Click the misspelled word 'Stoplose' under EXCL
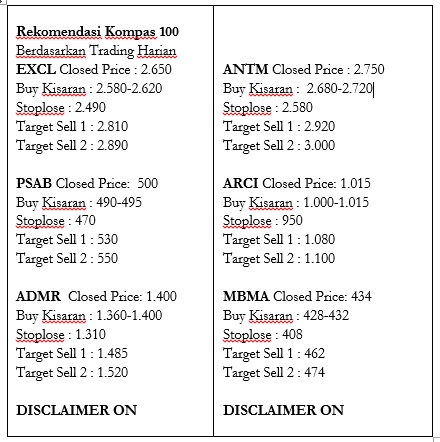The image size is (440, 442). point(40,108)
